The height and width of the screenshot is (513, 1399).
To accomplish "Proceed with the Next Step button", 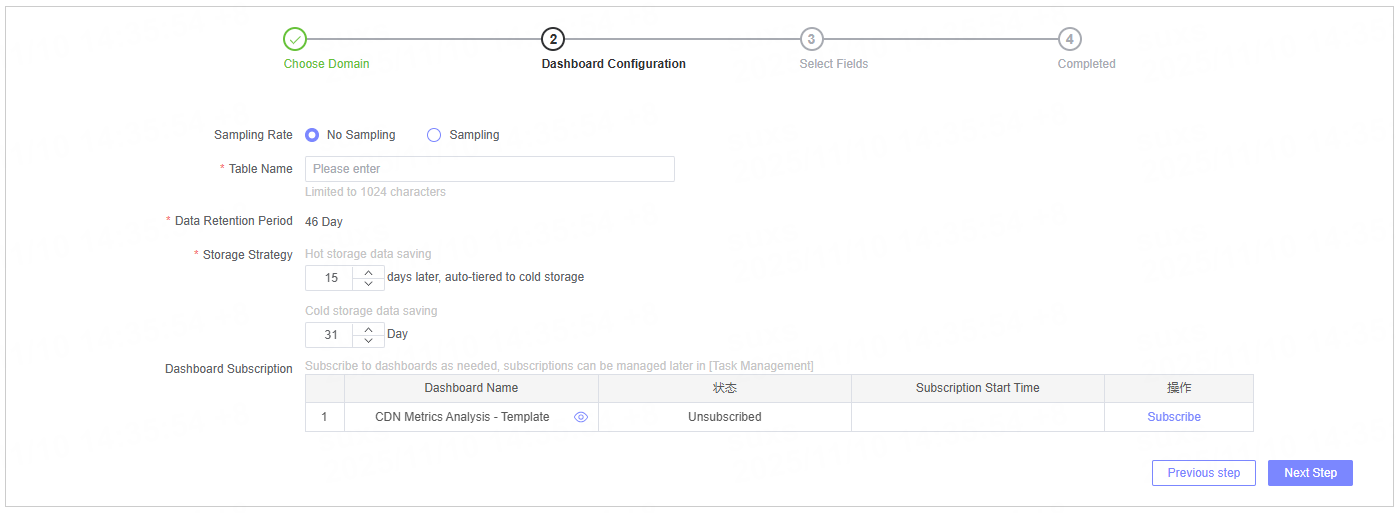I will (x=1310, y=473).
